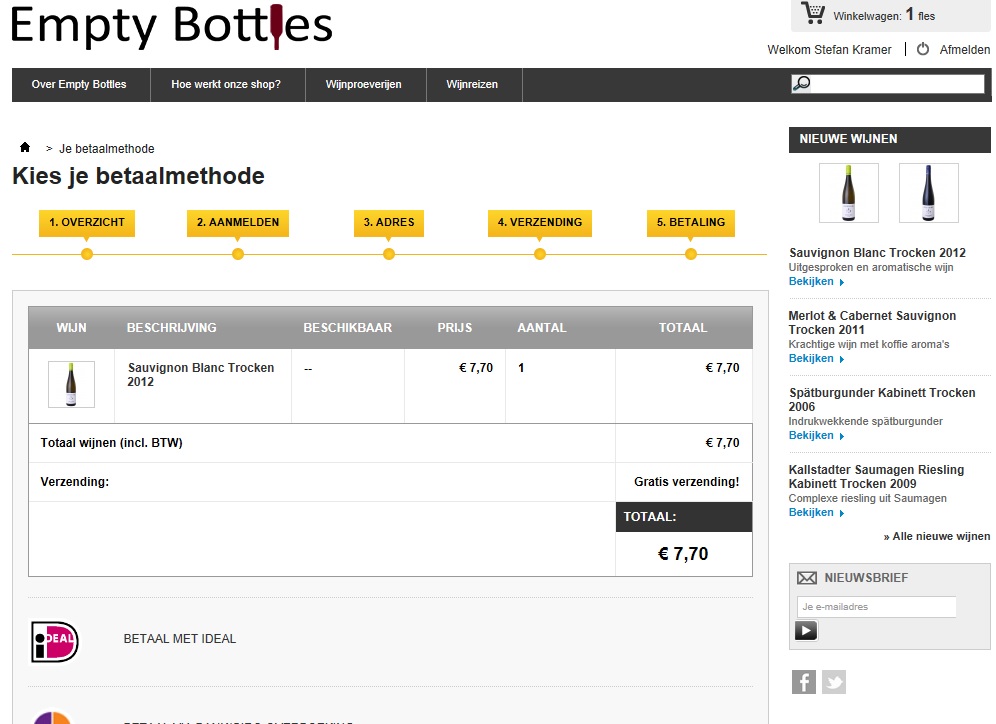Click the Afmelden logout link
The width and height of the screenshot is (996, 724).
point(964,49)
